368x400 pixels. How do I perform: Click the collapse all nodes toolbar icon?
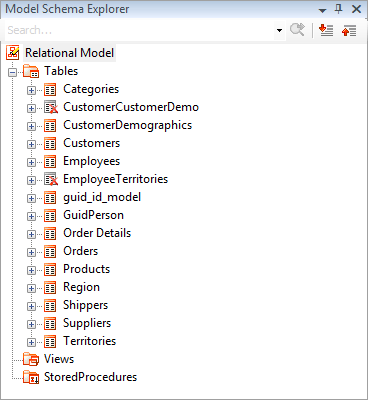point(349,30)
